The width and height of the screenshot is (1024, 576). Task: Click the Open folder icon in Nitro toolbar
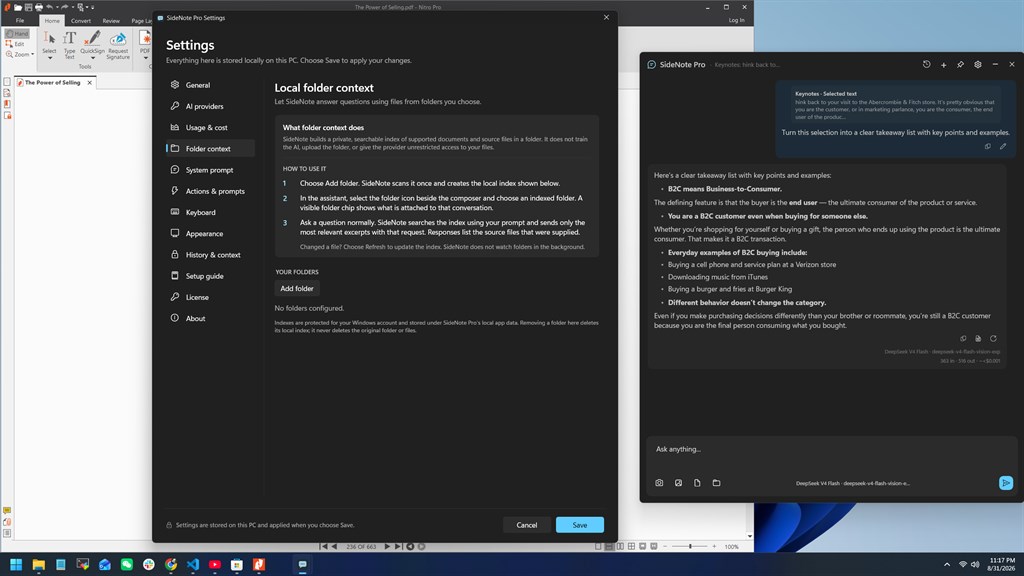pos(18,7)
